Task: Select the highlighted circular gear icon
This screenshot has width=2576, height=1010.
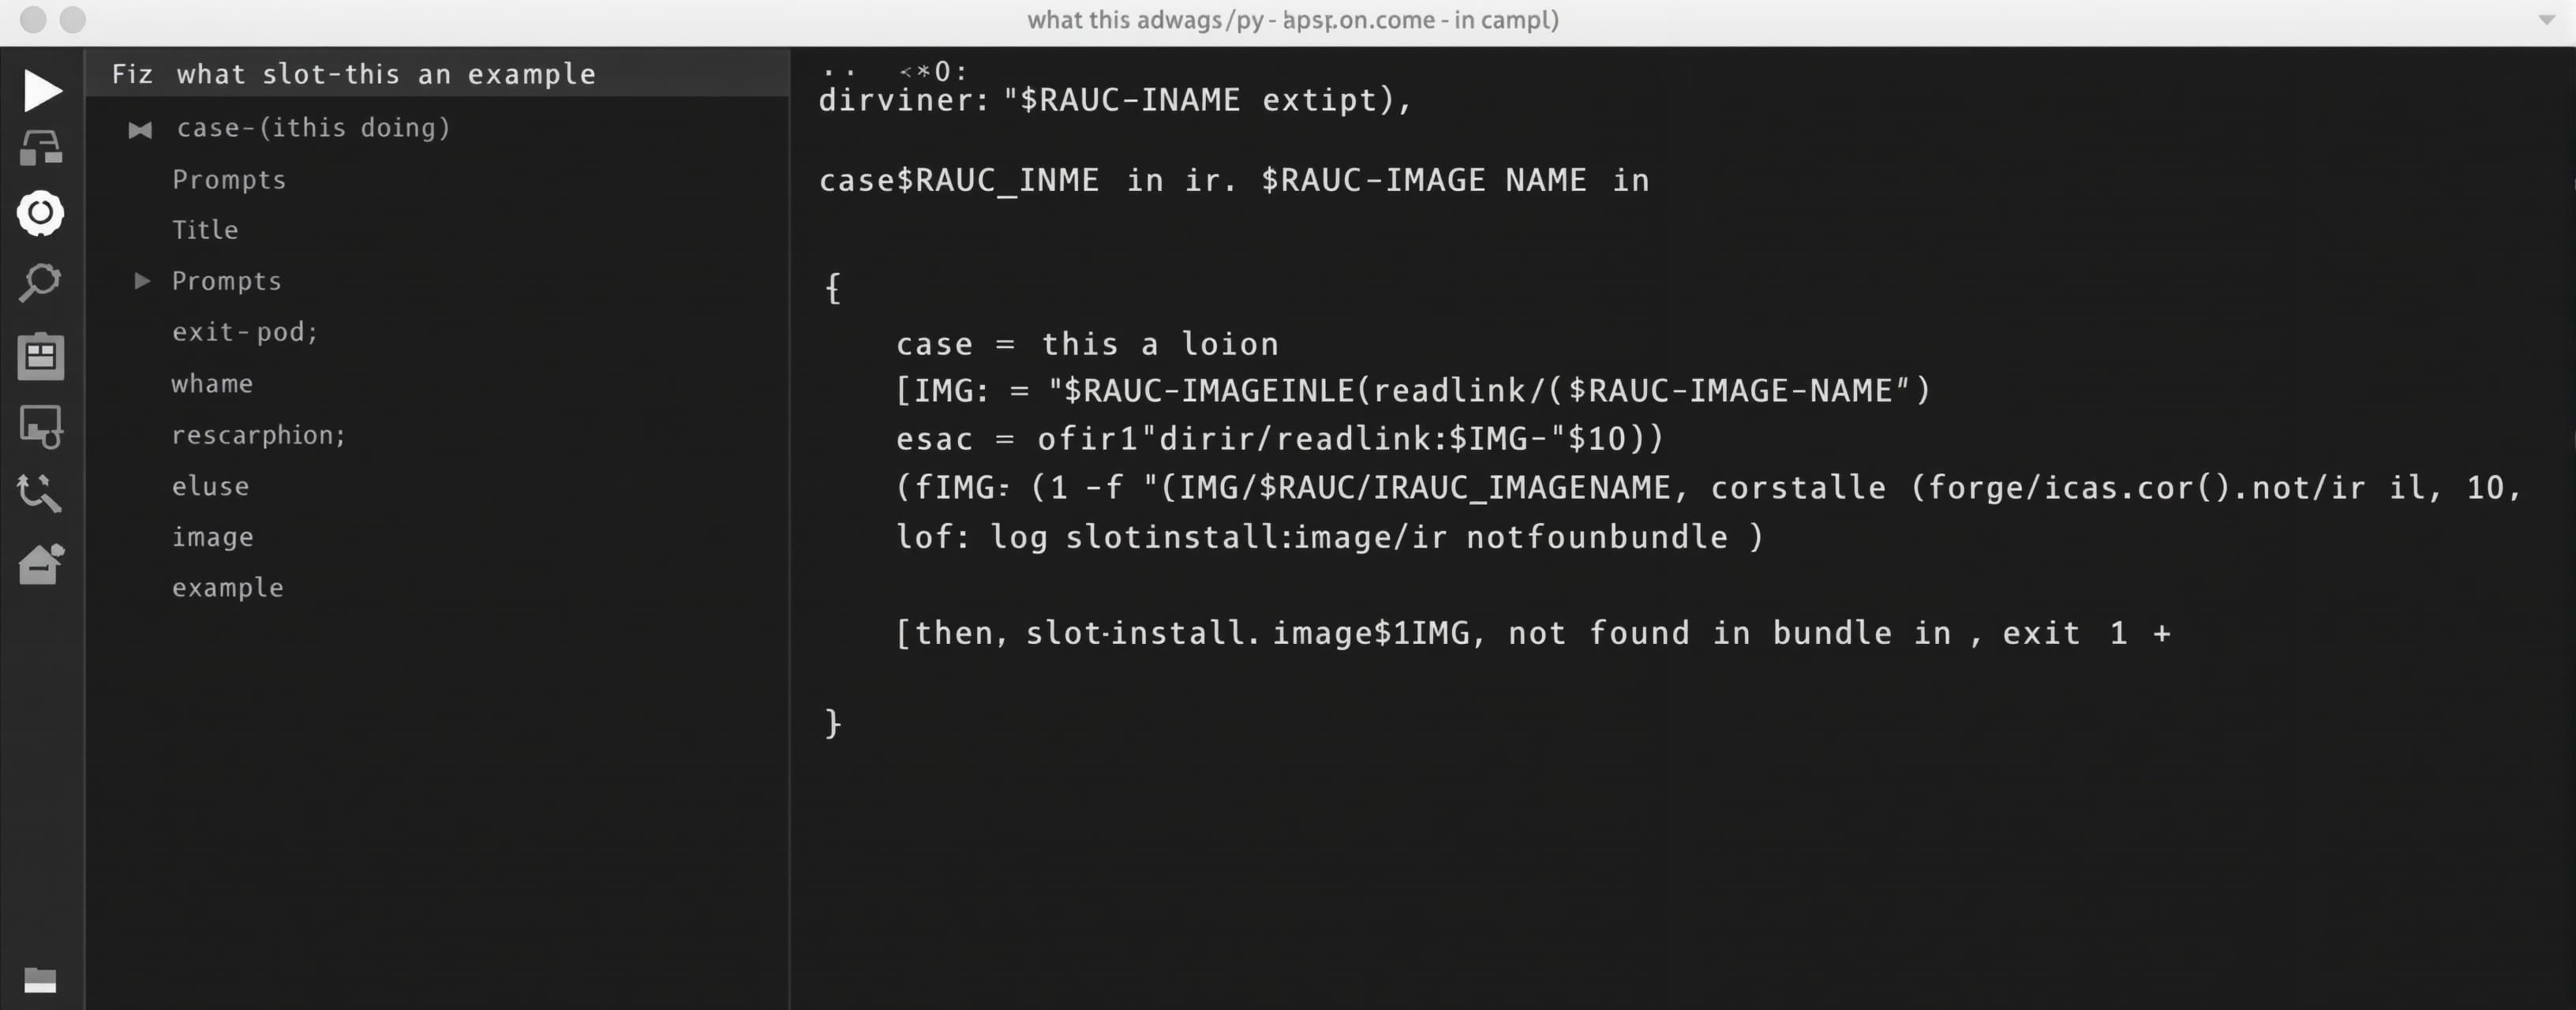Action: coord(41,213)
